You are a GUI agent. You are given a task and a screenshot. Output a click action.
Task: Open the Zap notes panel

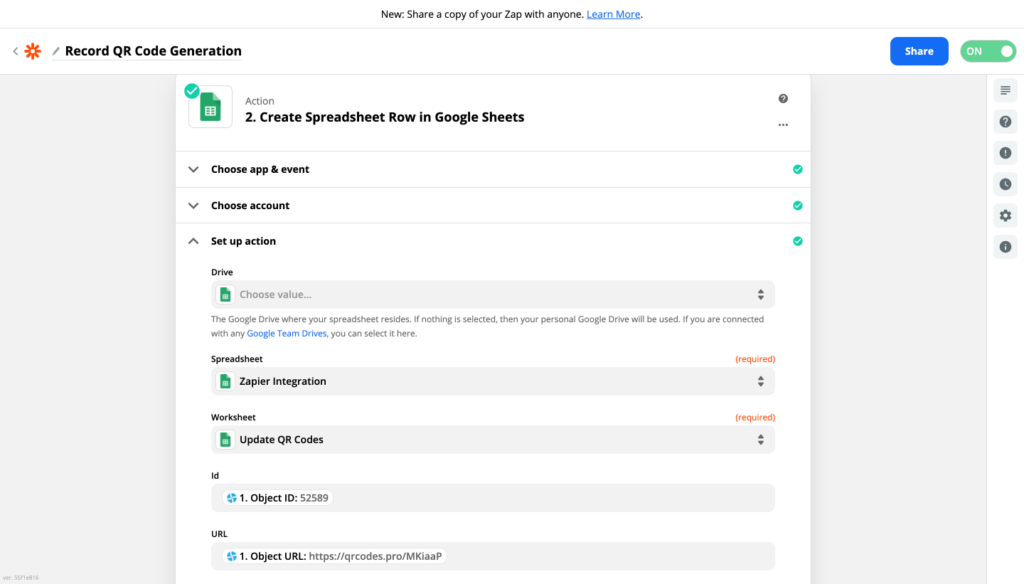click(x=1004, y=90)
